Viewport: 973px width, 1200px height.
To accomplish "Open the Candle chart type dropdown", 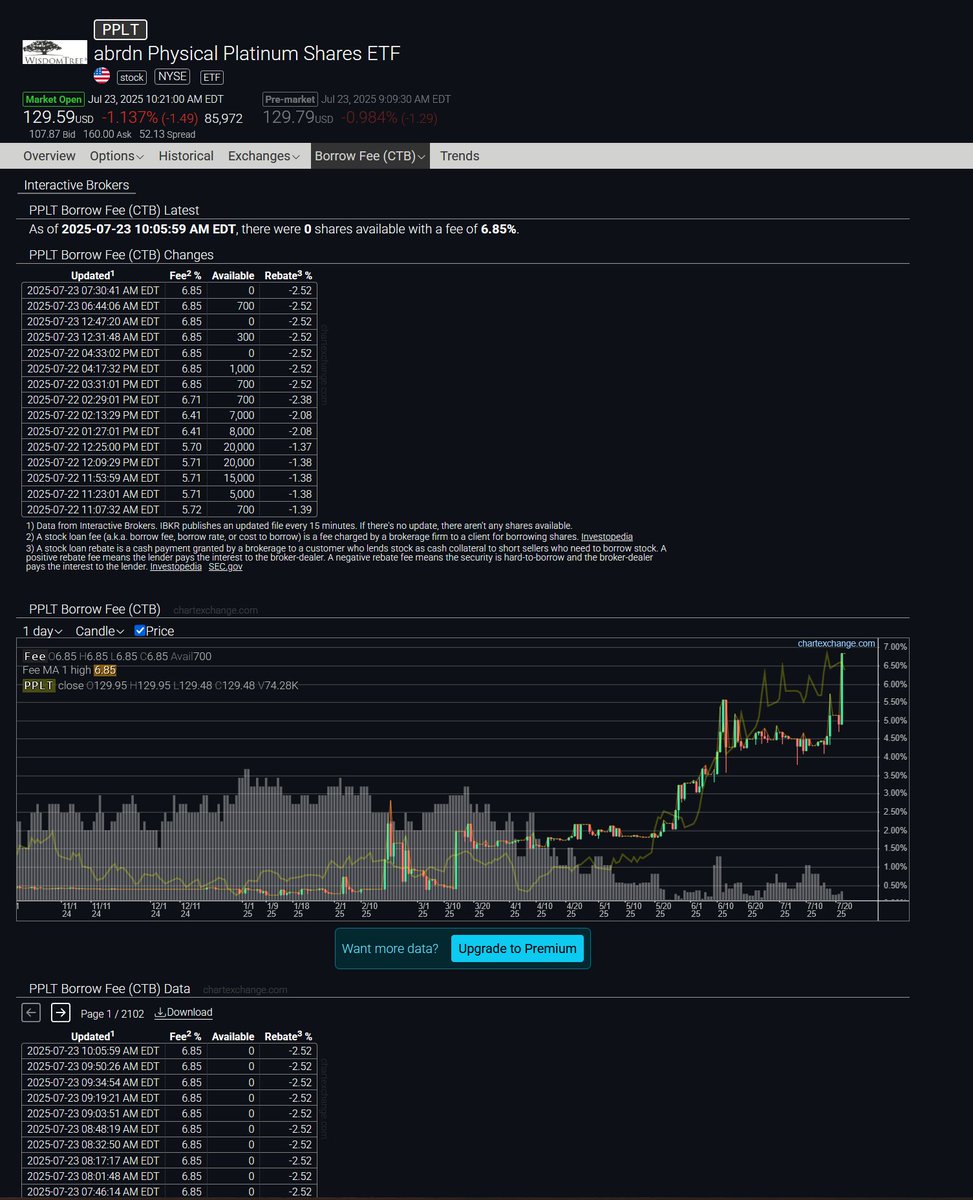I will 100,631.
